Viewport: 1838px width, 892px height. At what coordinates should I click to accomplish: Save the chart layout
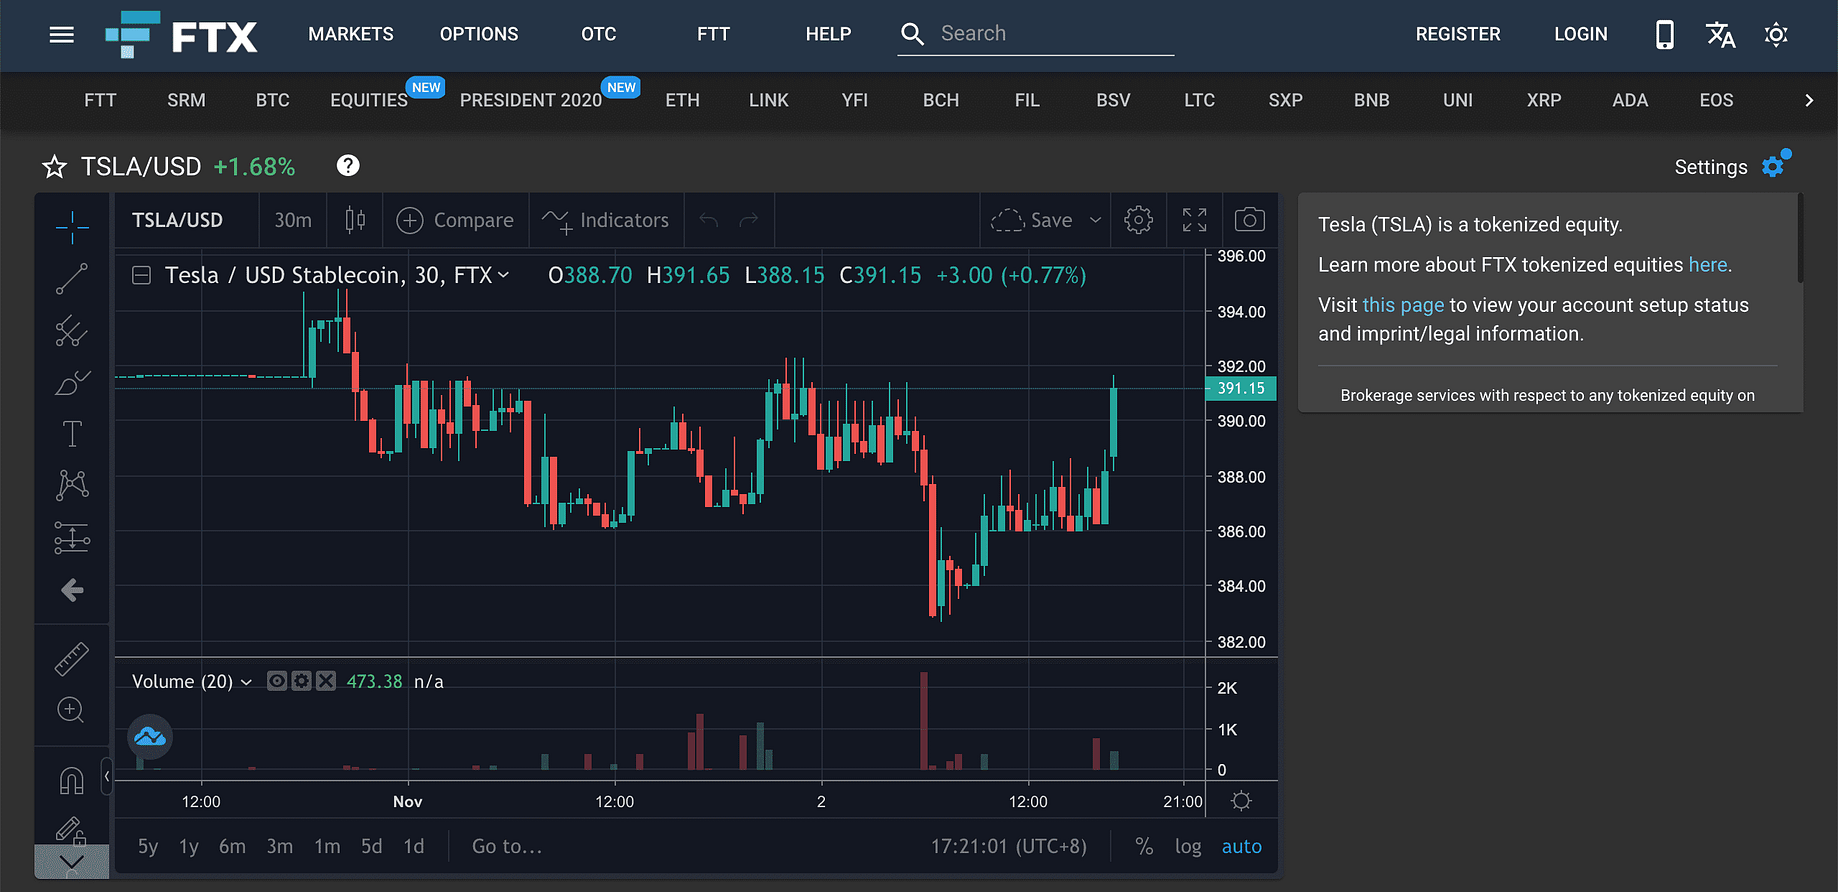click(1032, 220)
